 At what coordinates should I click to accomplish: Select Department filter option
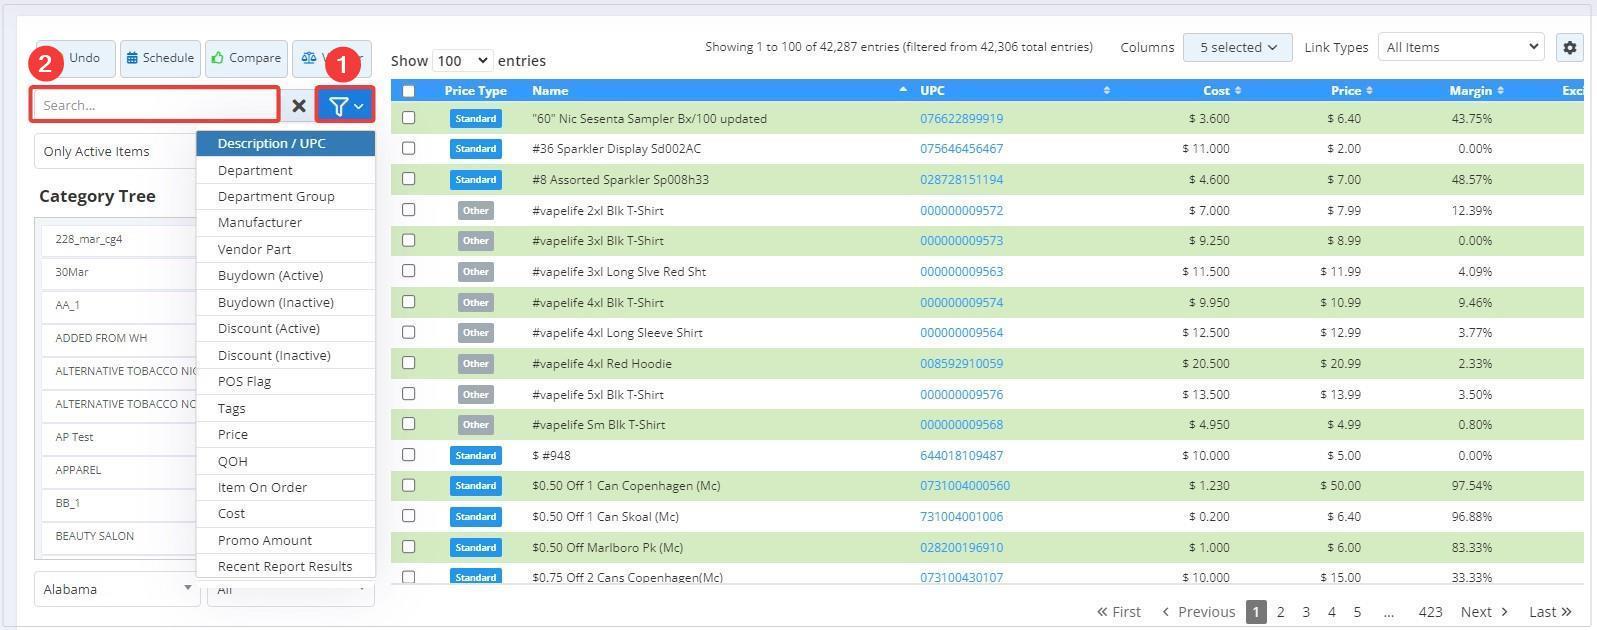point(285,170)
